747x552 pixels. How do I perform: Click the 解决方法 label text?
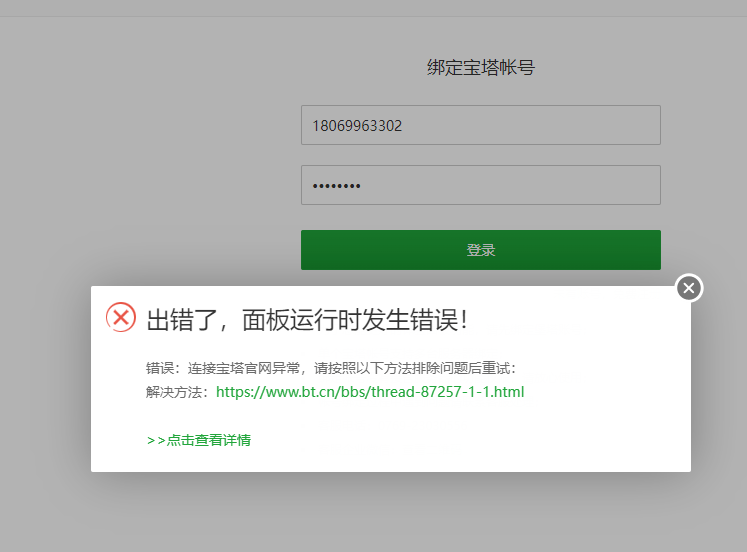177,392
